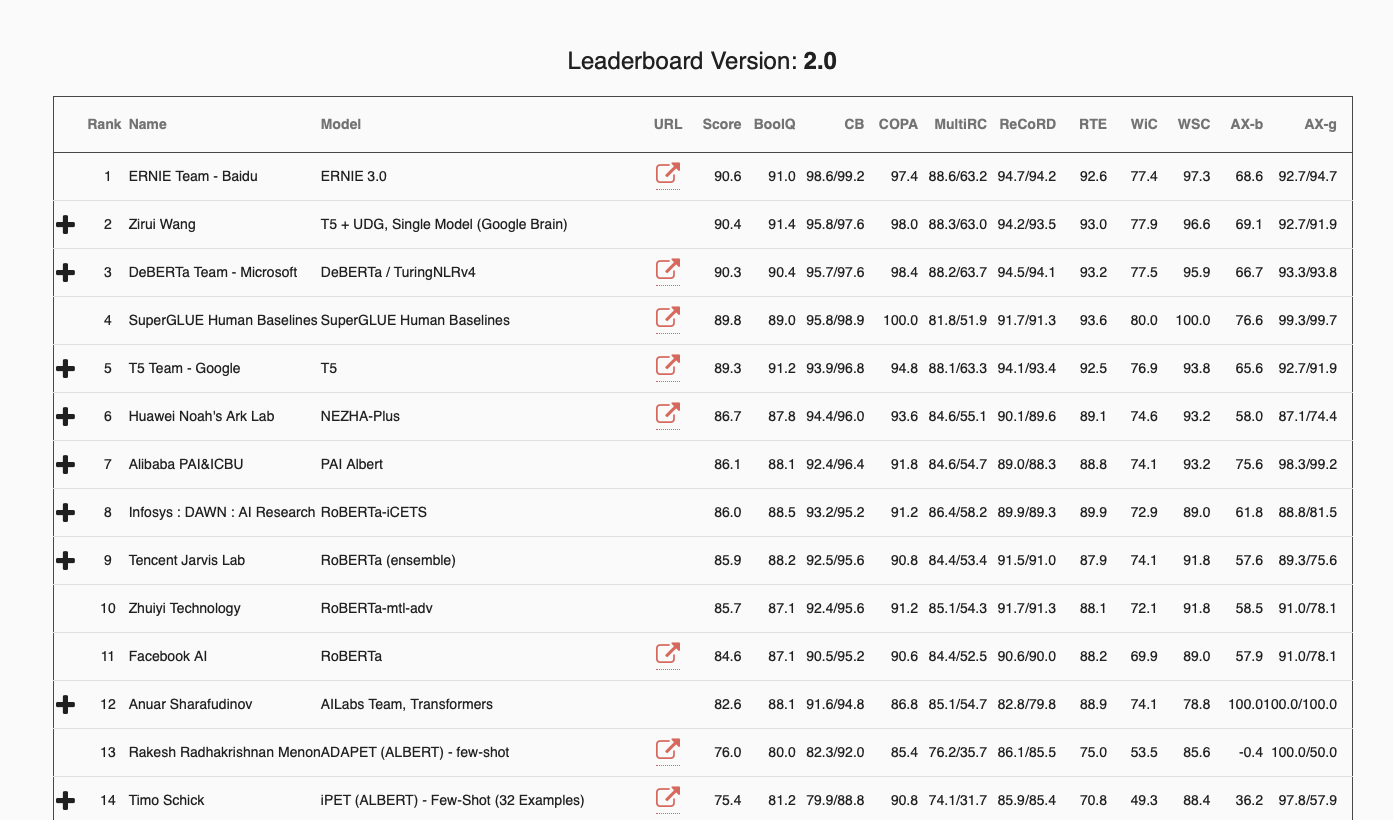Expand the Timo Schick row

coord(66,801)
